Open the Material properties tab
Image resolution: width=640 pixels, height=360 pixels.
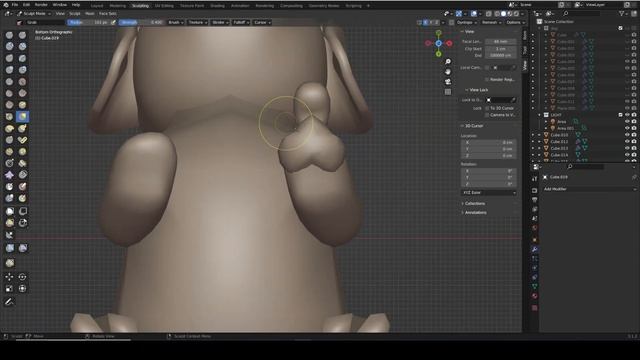pos(535,296)
